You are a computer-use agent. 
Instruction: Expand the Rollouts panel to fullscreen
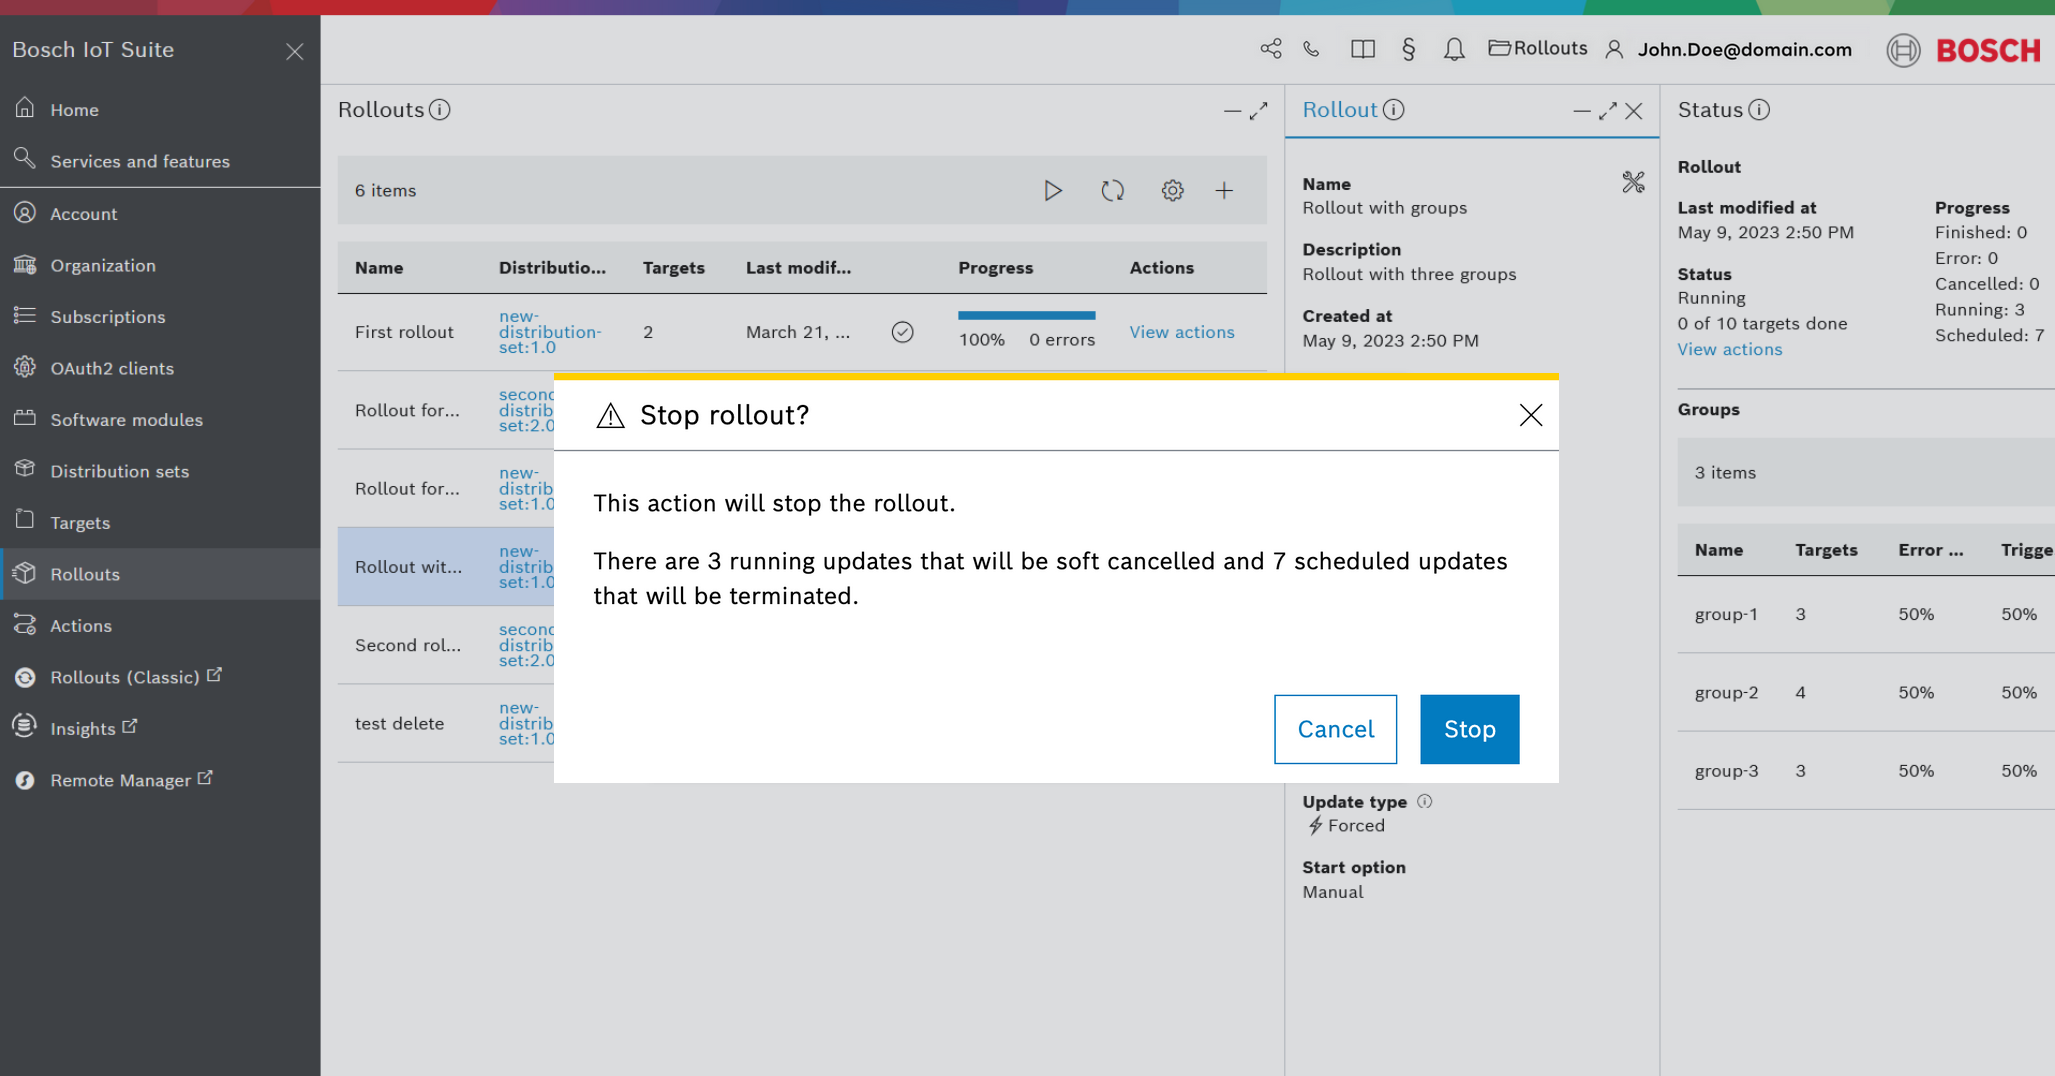pos(1259,111)
